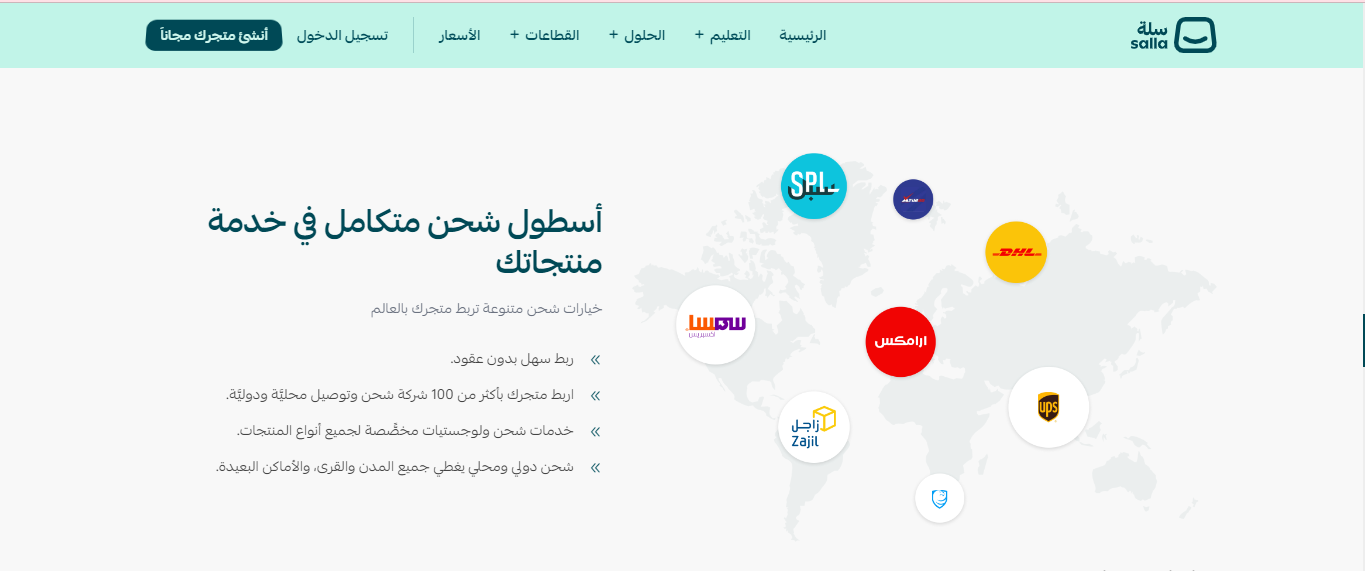1365x571 pixels.
Task: Click the blue shield icon on map
Action: [x=939, y=498]
